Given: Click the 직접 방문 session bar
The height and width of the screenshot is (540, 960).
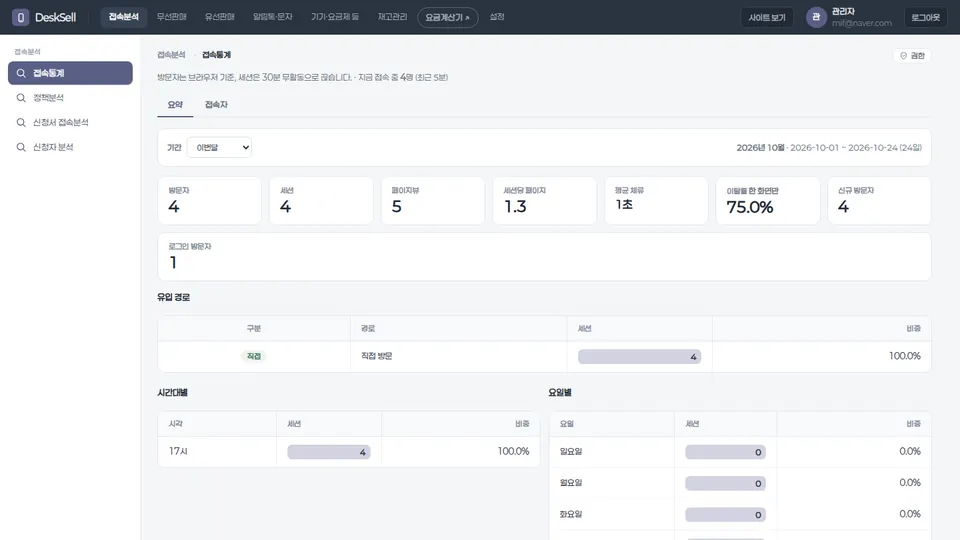Looking at the screenshot, I should 639,357.
